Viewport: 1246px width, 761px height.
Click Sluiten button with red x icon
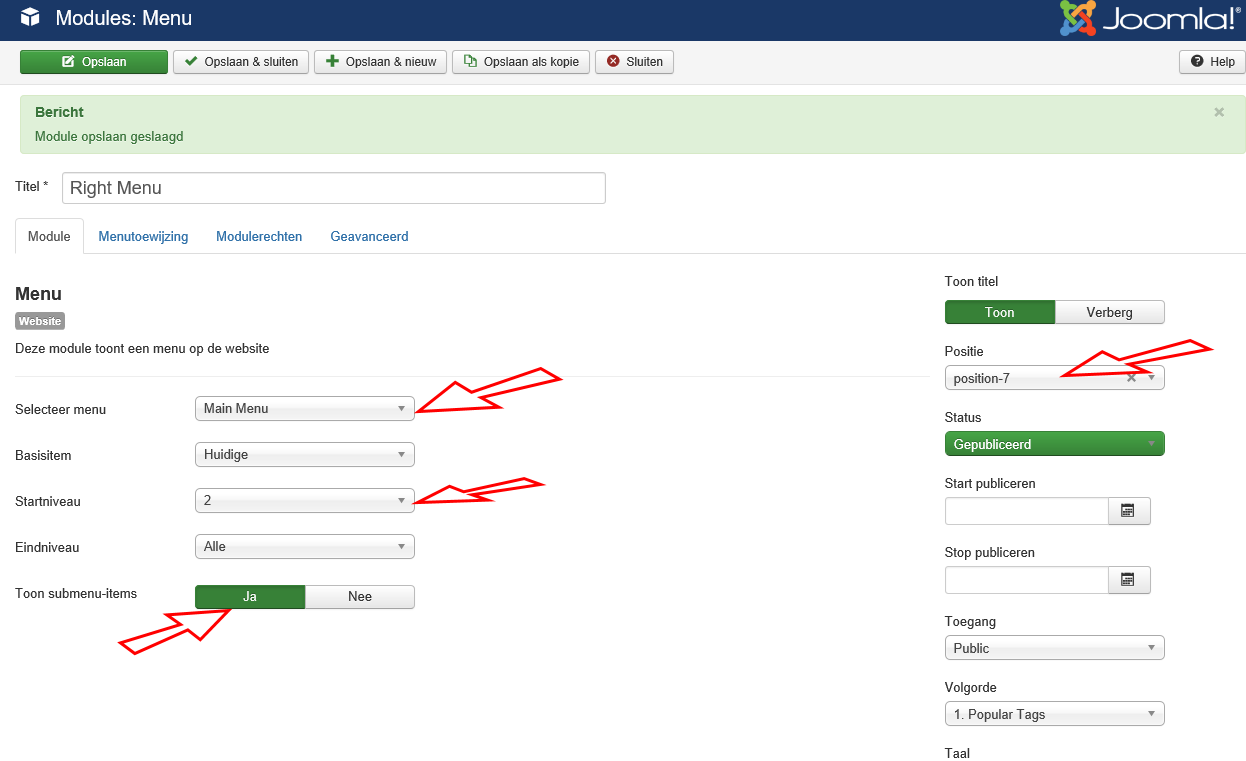634,62
